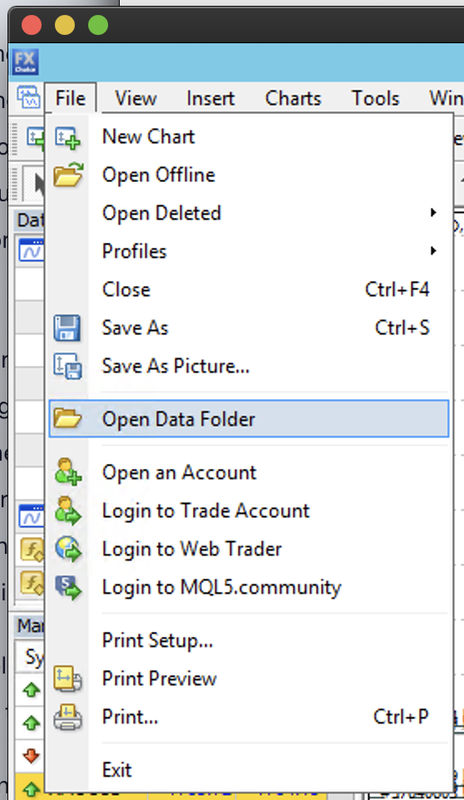The width and height of the screenshot is (464, 800).
Task: Click the Print printer icon
Action: point(68,717)
